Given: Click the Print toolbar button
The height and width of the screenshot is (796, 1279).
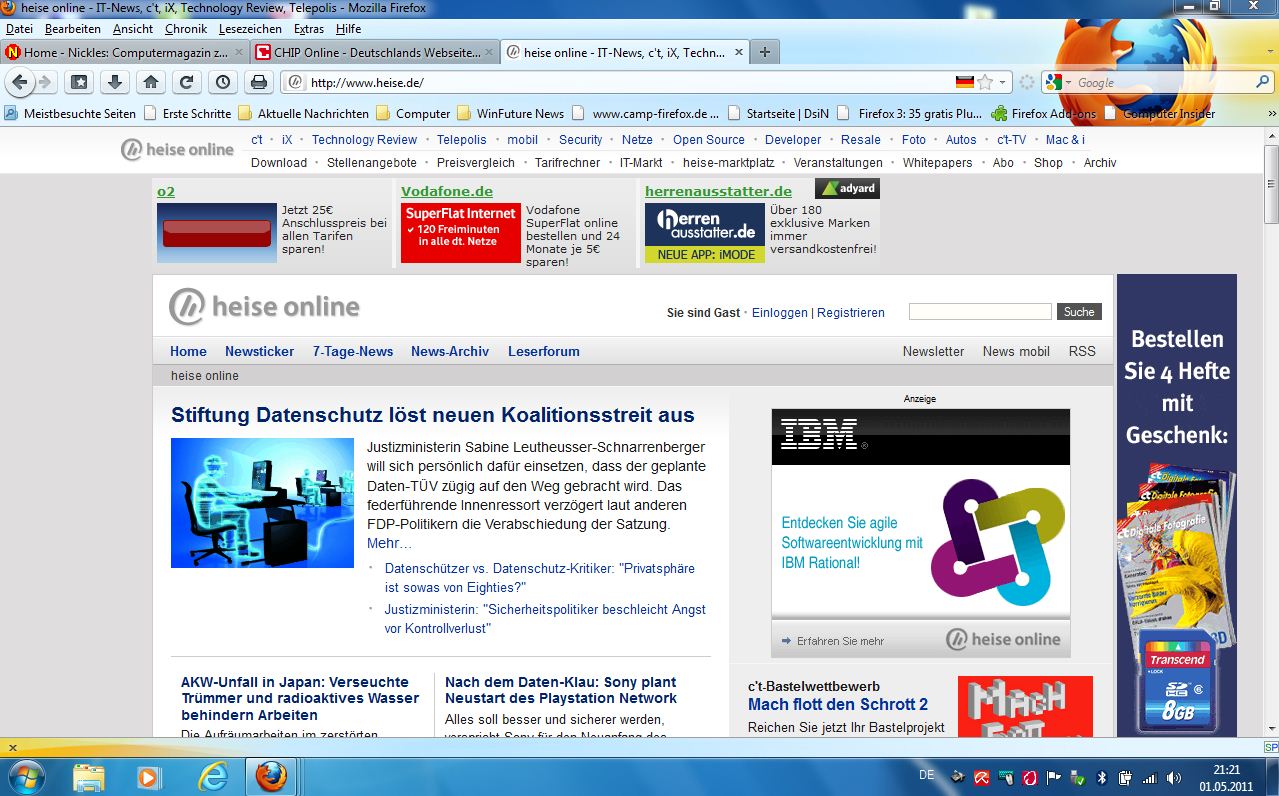Looking at the screenshot, I should pyautogui.click(x=258, y=82).
